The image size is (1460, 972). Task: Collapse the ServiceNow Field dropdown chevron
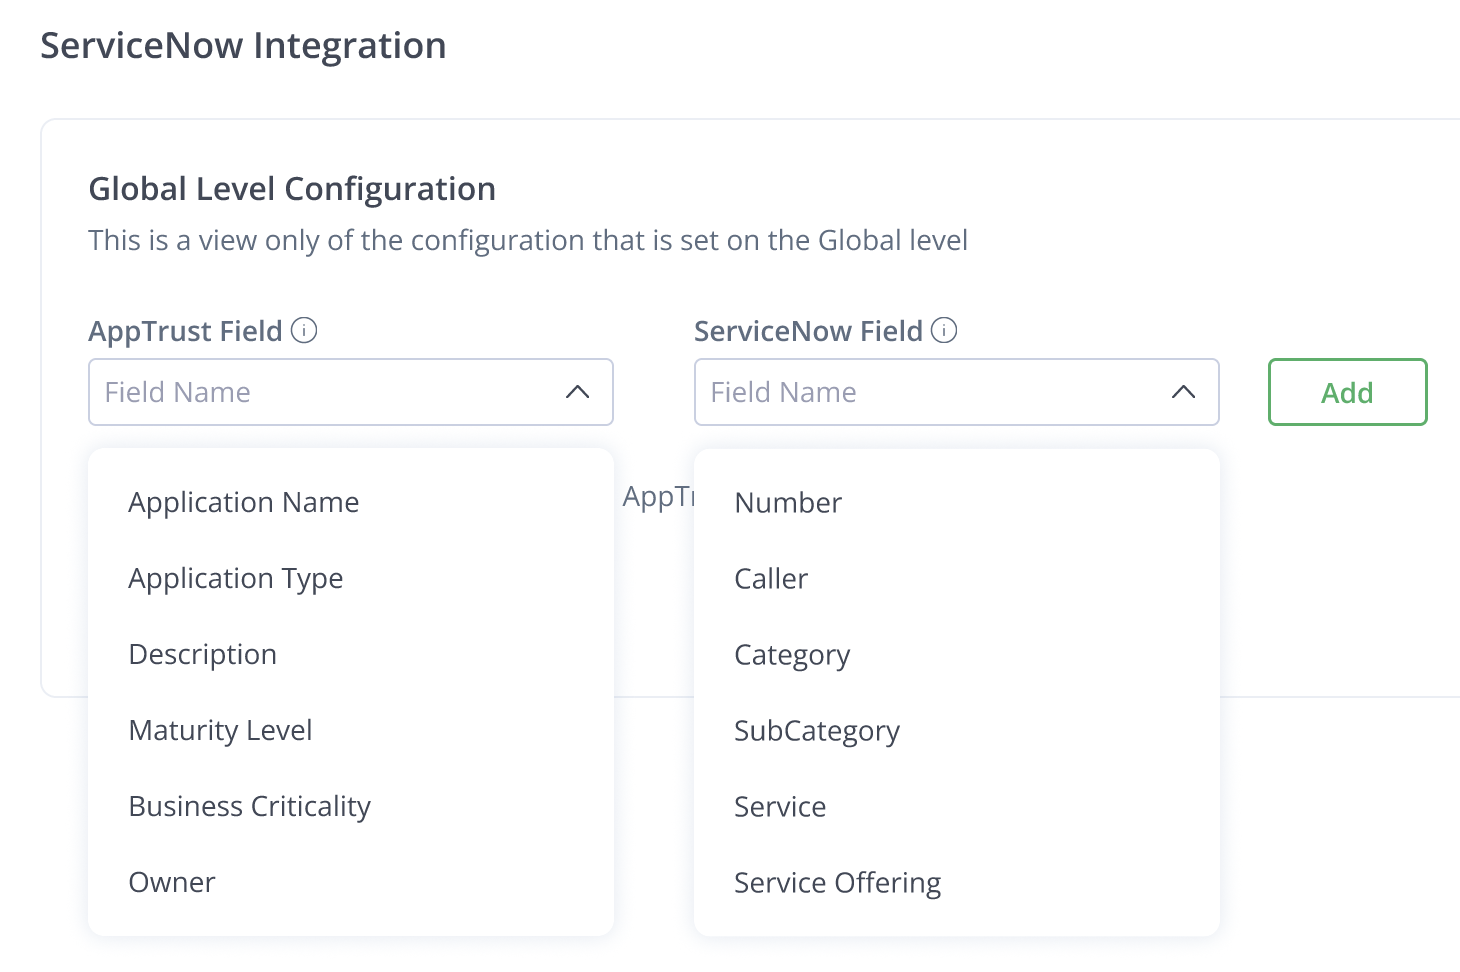coord(1184,392)
